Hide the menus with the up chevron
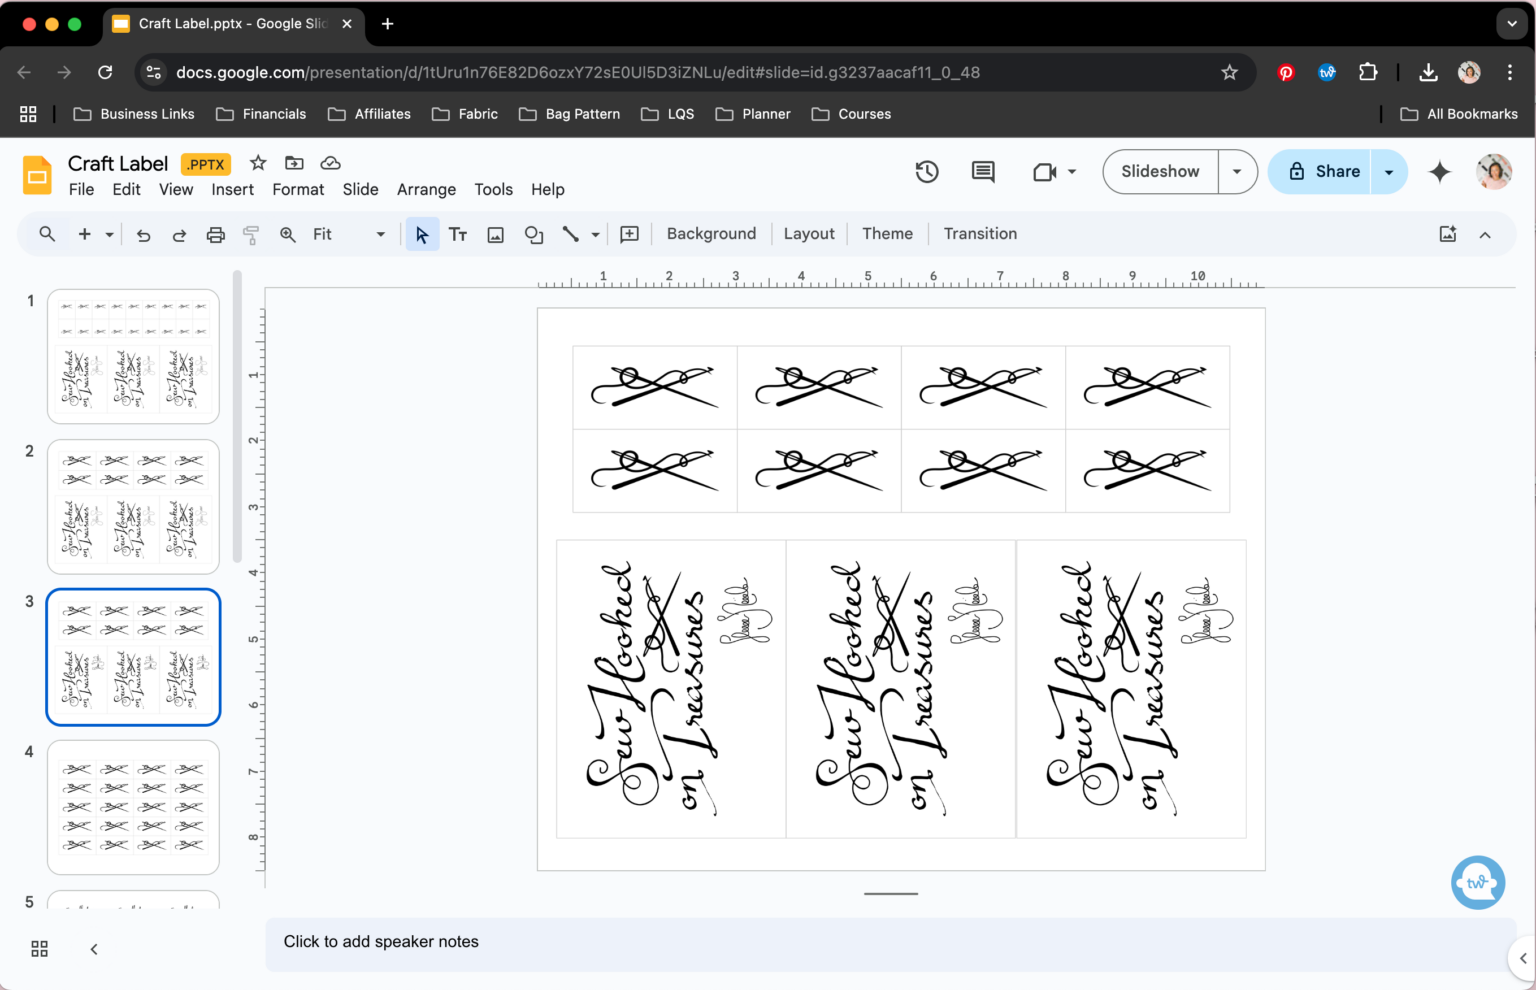 tap(1485, 235)
